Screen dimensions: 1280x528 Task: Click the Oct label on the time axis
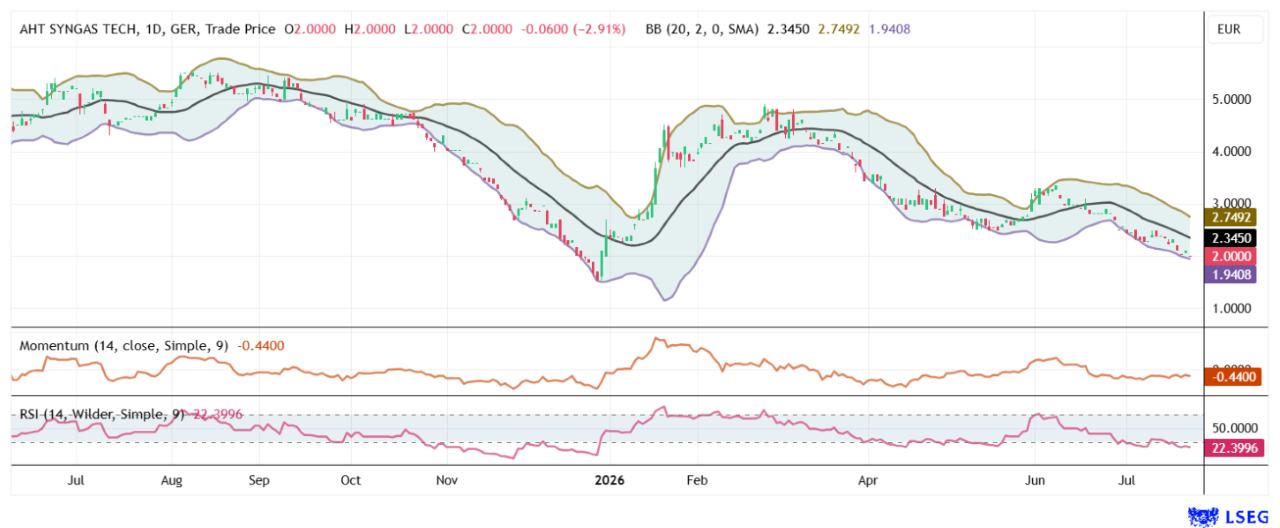coord(351,481)
